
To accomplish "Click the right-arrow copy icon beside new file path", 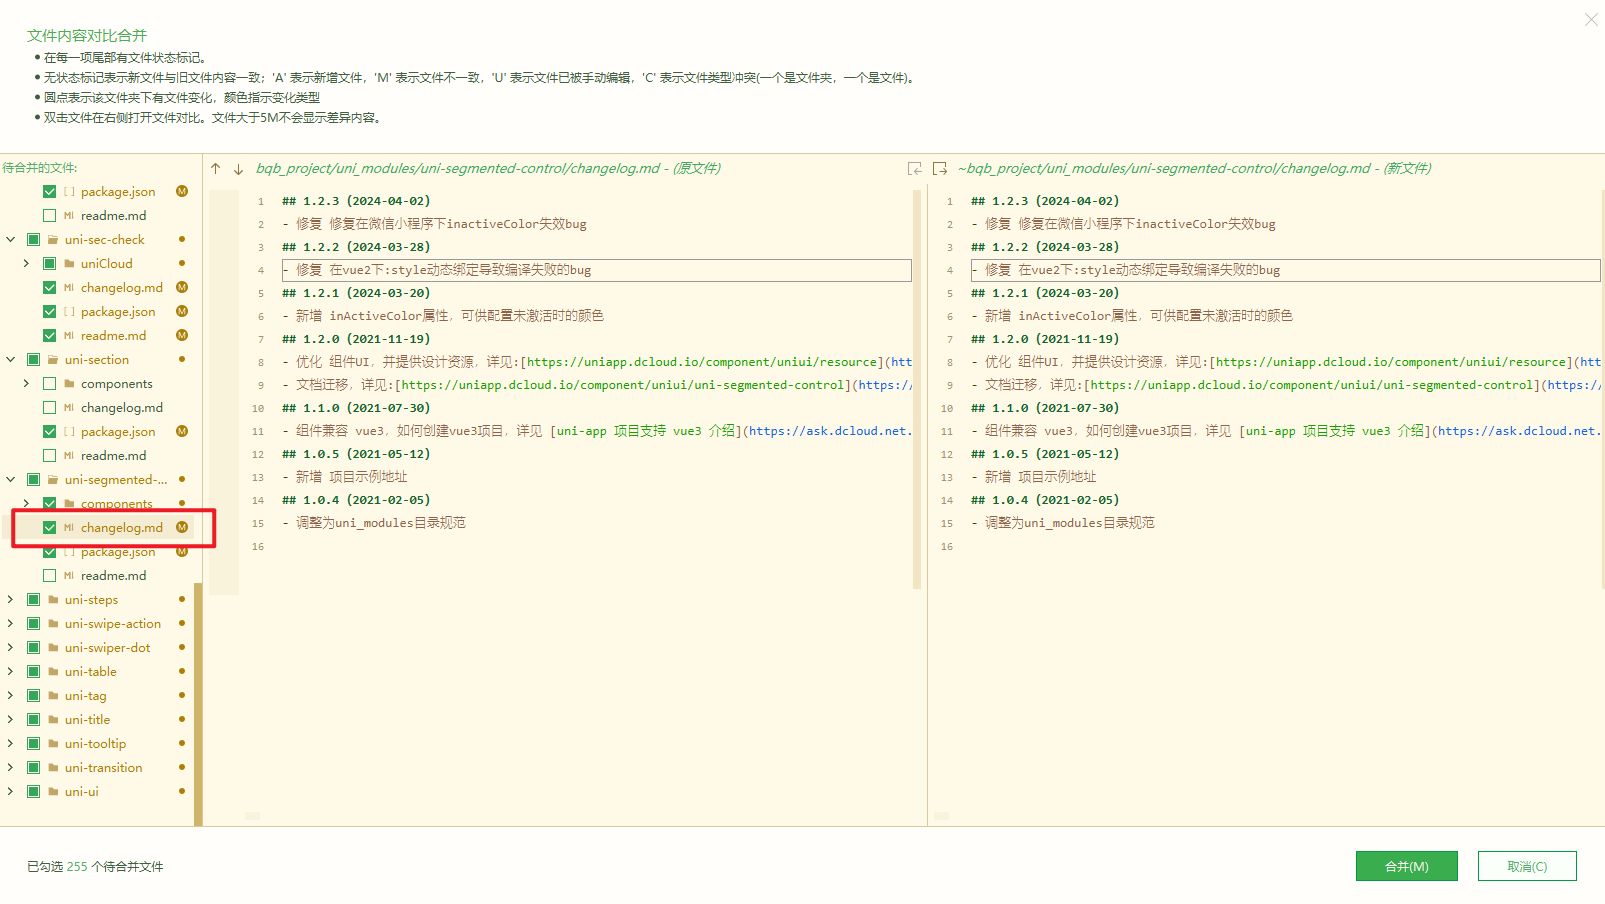I will 939,169.
